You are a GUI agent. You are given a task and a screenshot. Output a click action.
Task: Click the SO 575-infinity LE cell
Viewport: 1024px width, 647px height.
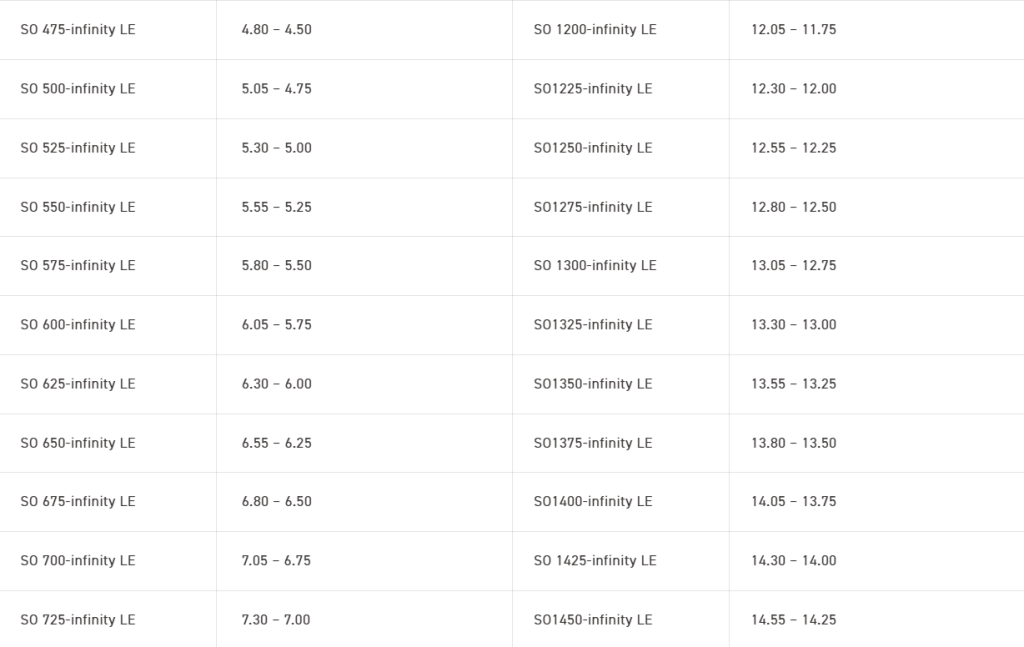[x=78, y=266]
